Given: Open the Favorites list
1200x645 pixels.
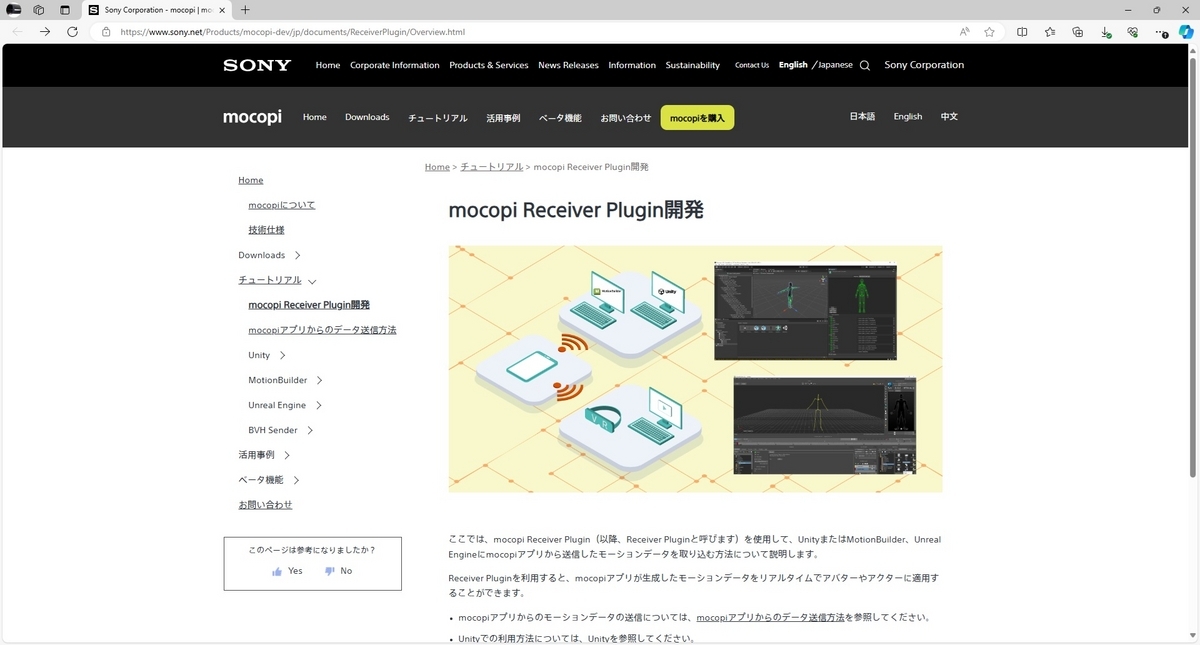Looking at the screenshot, I should (1050, 32).
